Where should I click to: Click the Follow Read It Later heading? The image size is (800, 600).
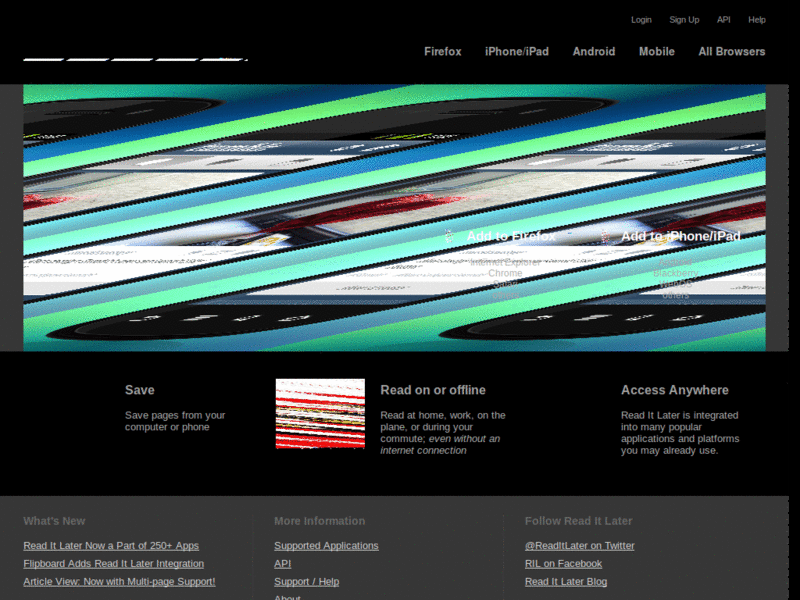[579, 521]
